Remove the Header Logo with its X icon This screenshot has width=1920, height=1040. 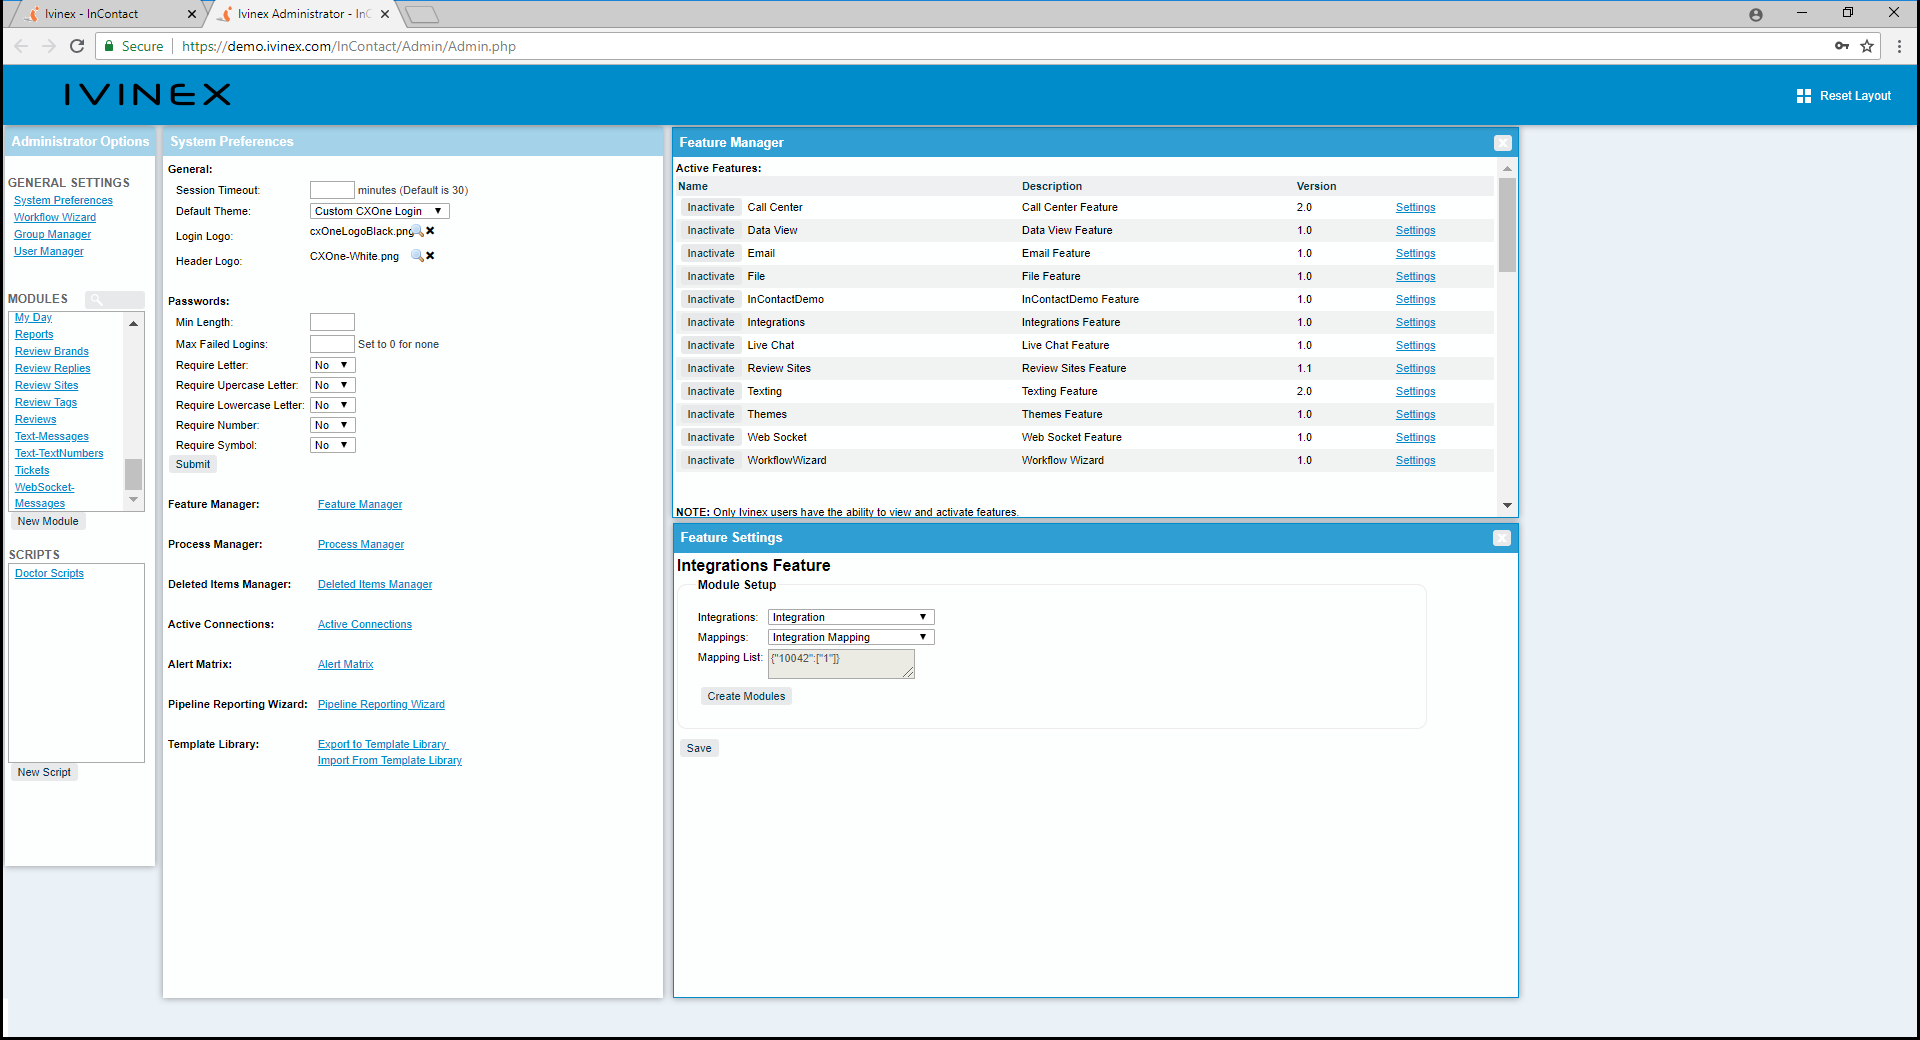click(430, 256)
